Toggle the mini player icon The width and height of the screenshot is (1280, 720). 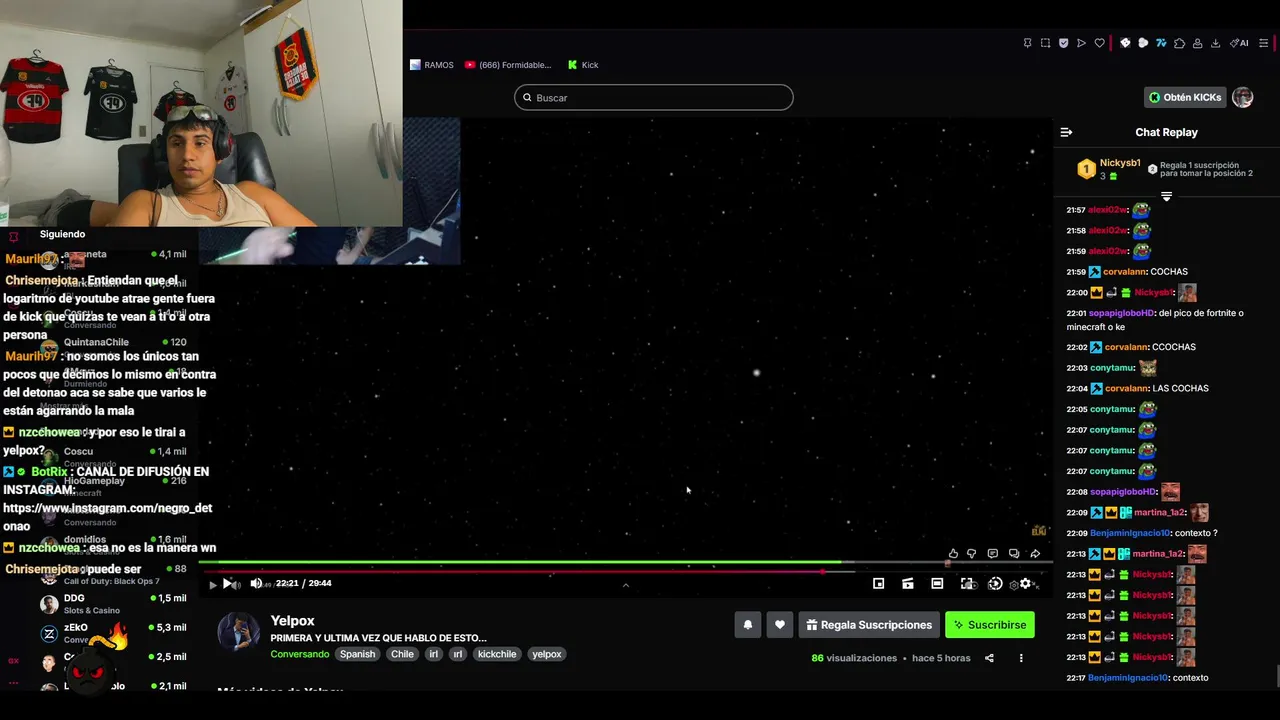878,584
